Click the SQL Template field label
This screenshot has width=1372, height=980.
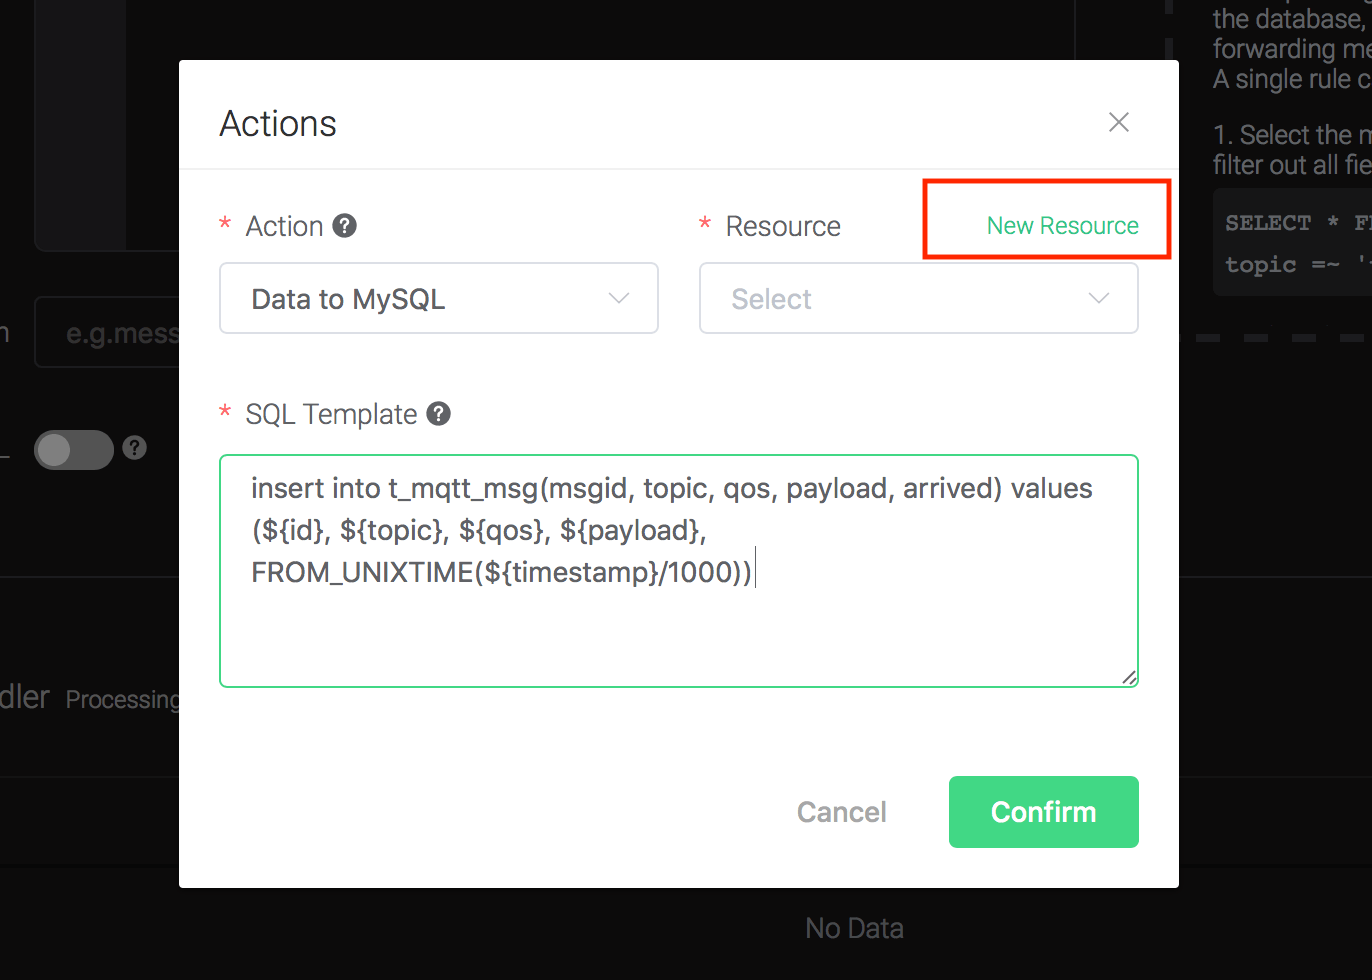click(x=331, y=414)
